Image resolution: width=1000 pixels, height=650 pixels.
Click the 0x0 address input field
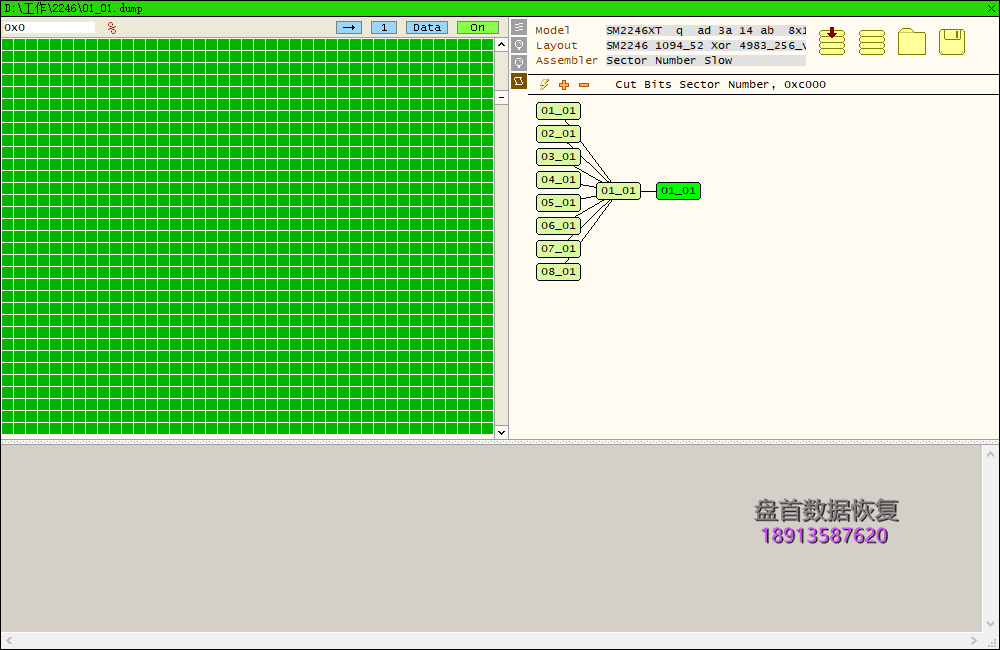click(x=49, y=27)
